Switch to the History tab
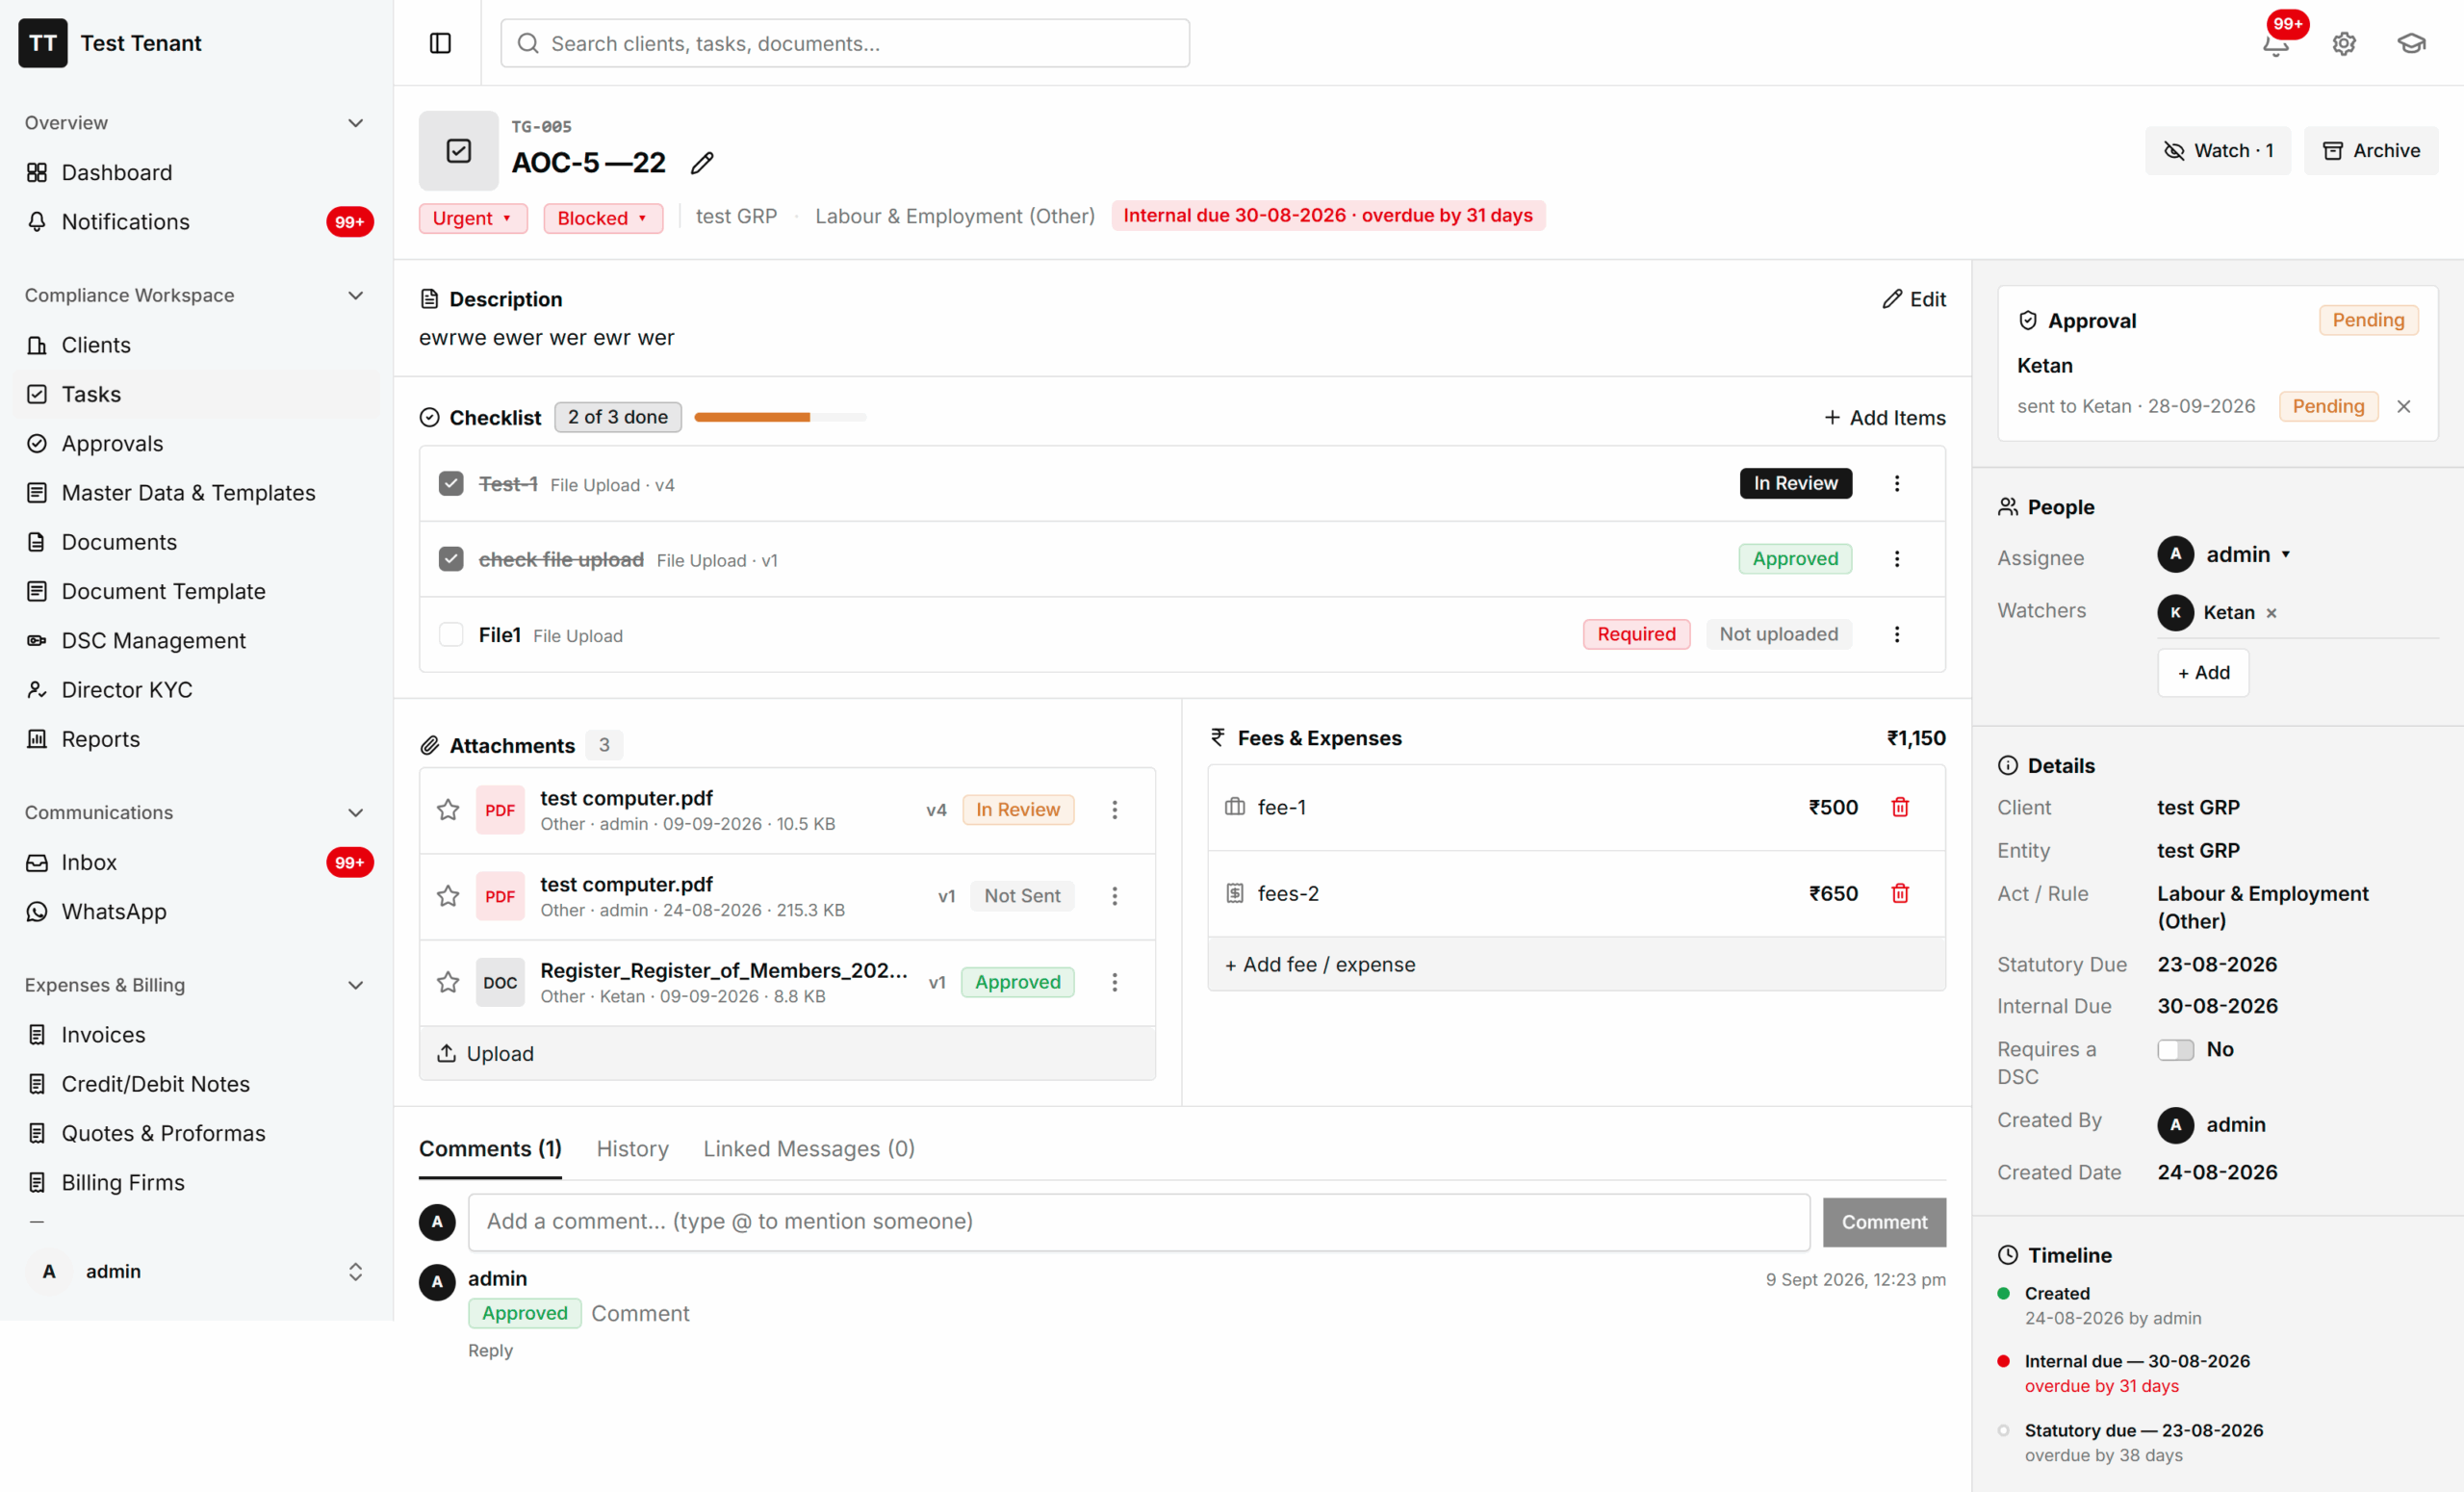 (x=632, y=1148)
